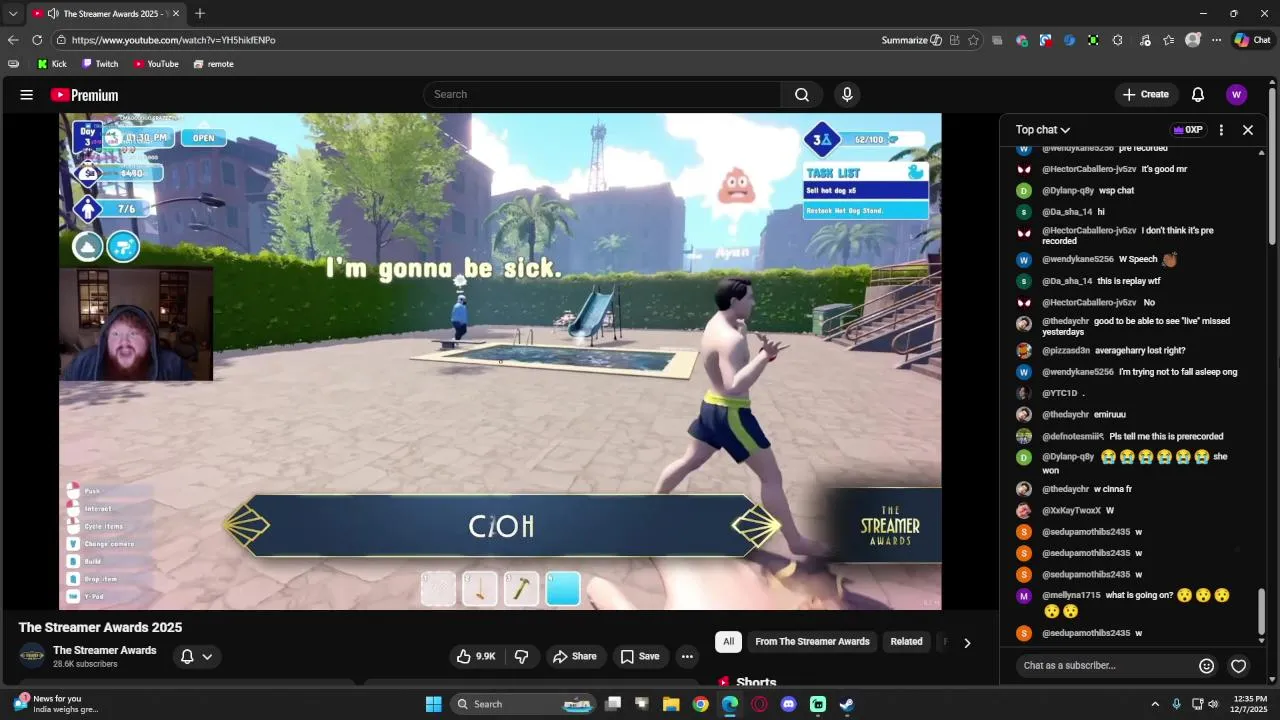1280x720 pixels.
Task: Open the emoji picker in chat
Action: [x=1207, y=666]
